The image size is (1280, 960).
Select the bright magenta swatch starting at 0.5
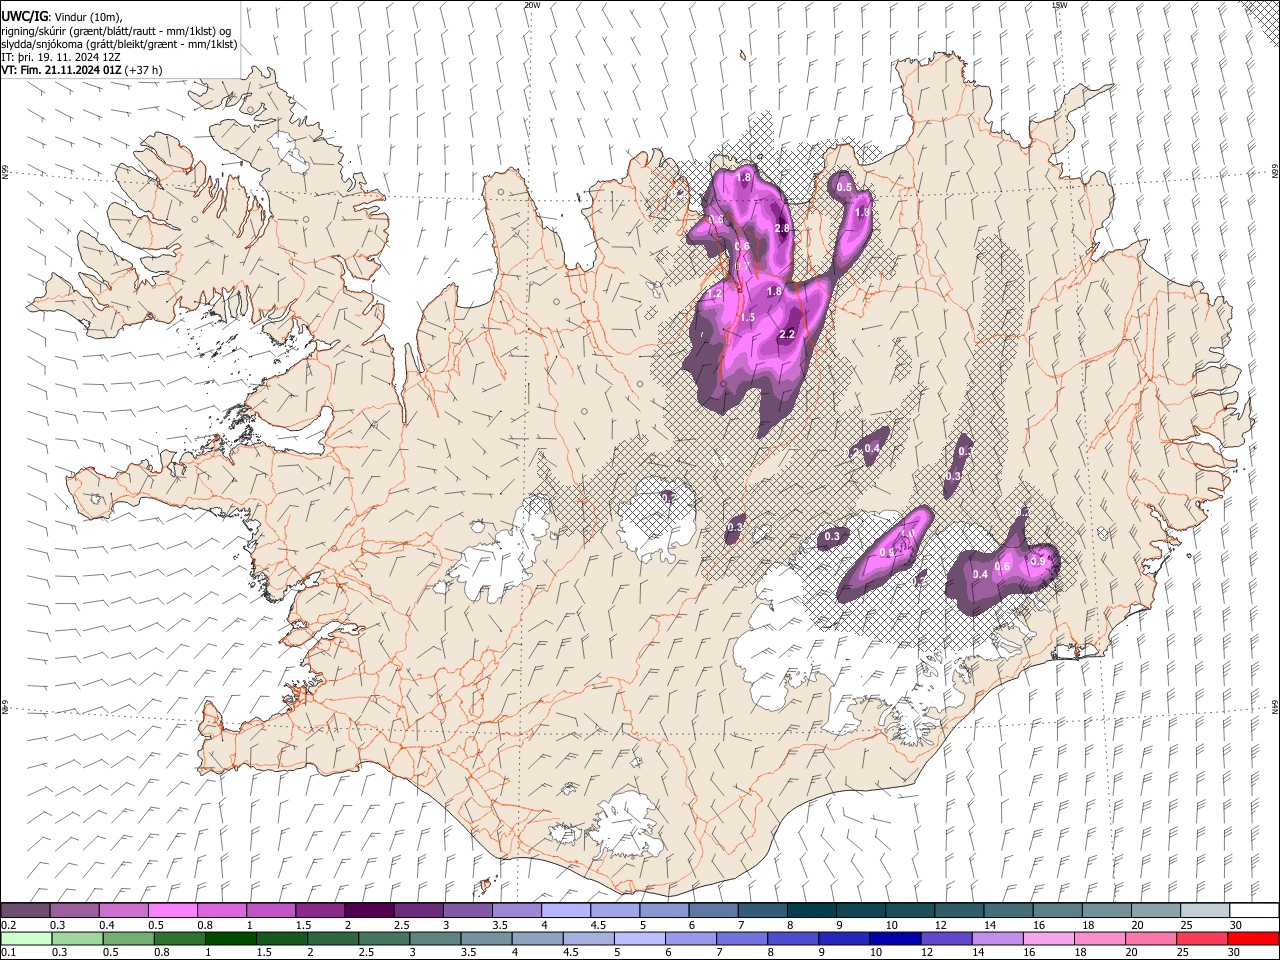173,910
